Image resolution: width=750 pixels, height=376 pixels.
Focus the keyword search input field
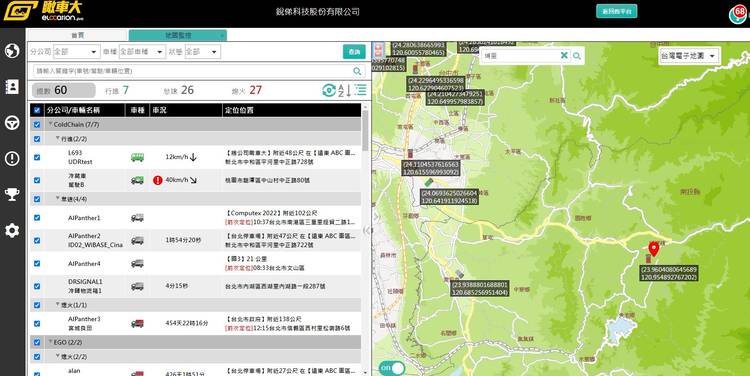click(193, 71)
